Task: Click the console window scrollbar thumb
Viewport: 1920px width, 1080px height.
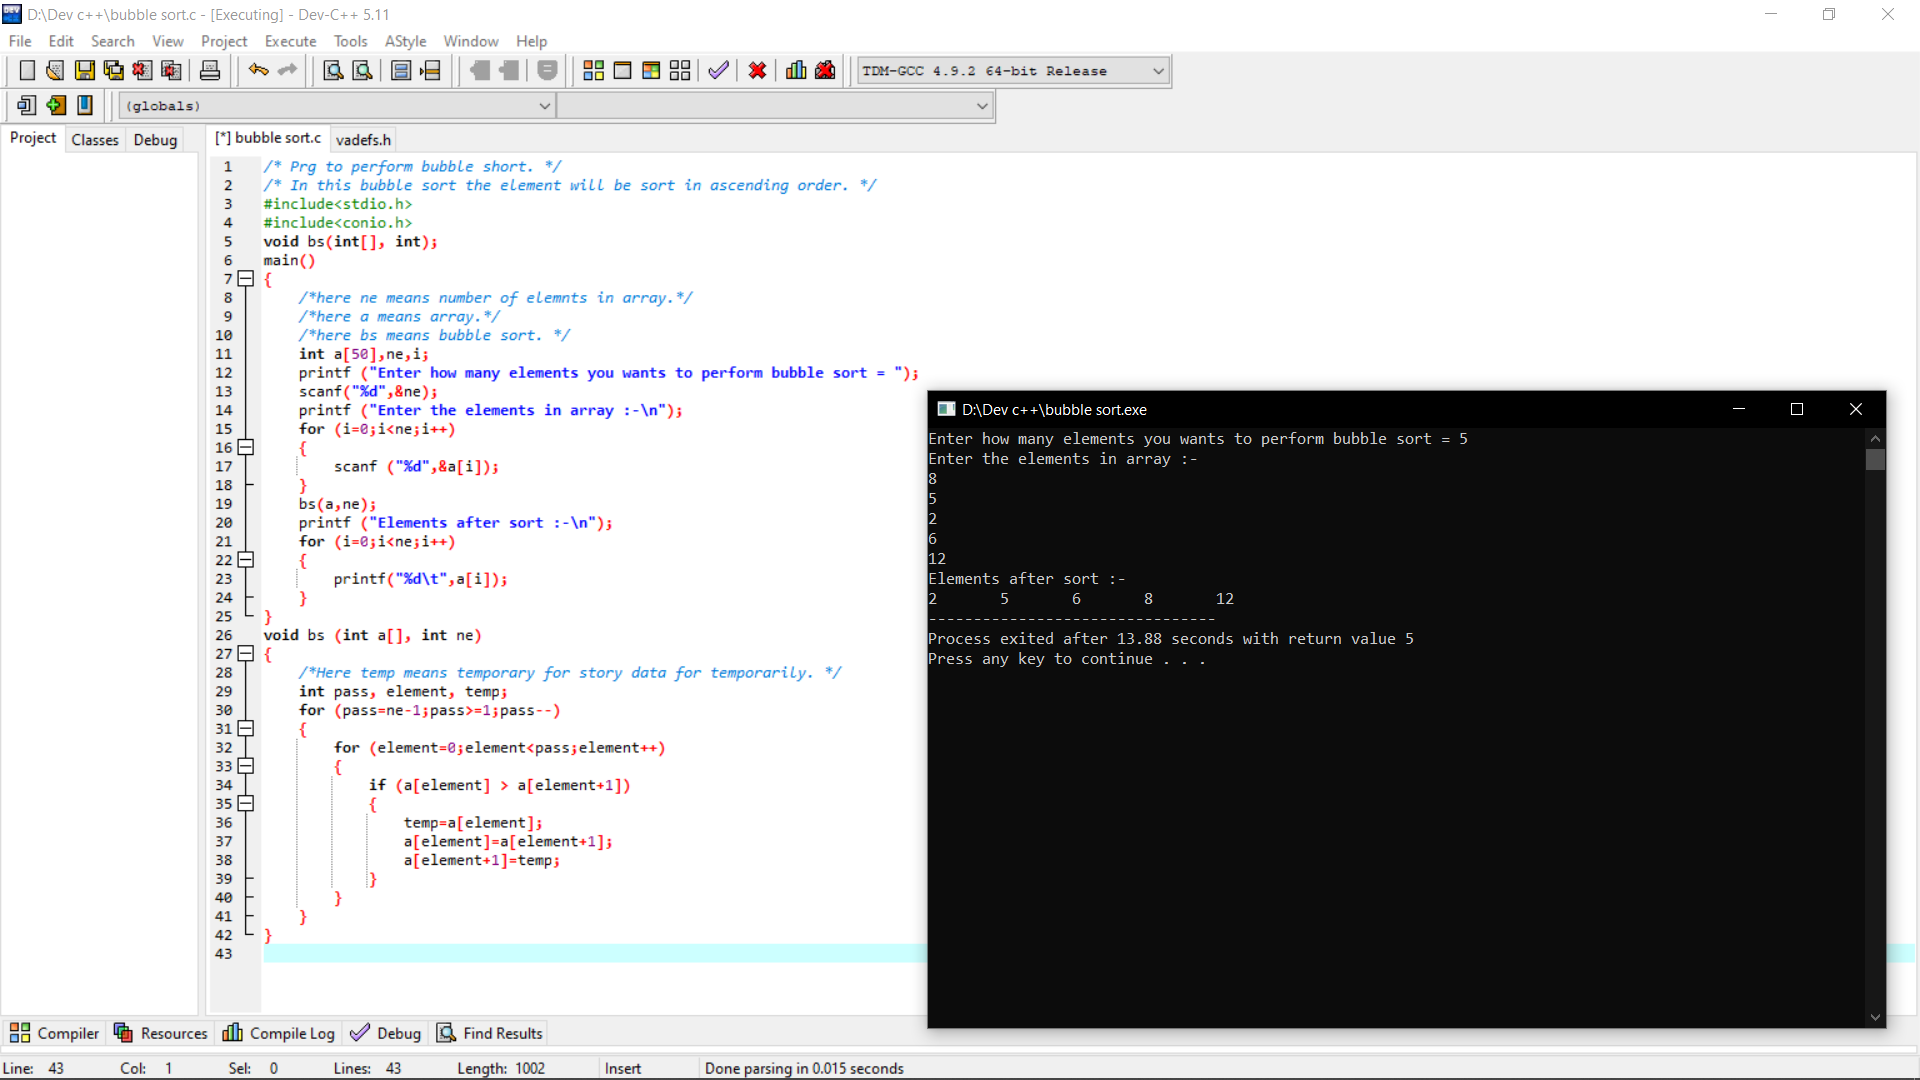Action: tap(1875, 460)
